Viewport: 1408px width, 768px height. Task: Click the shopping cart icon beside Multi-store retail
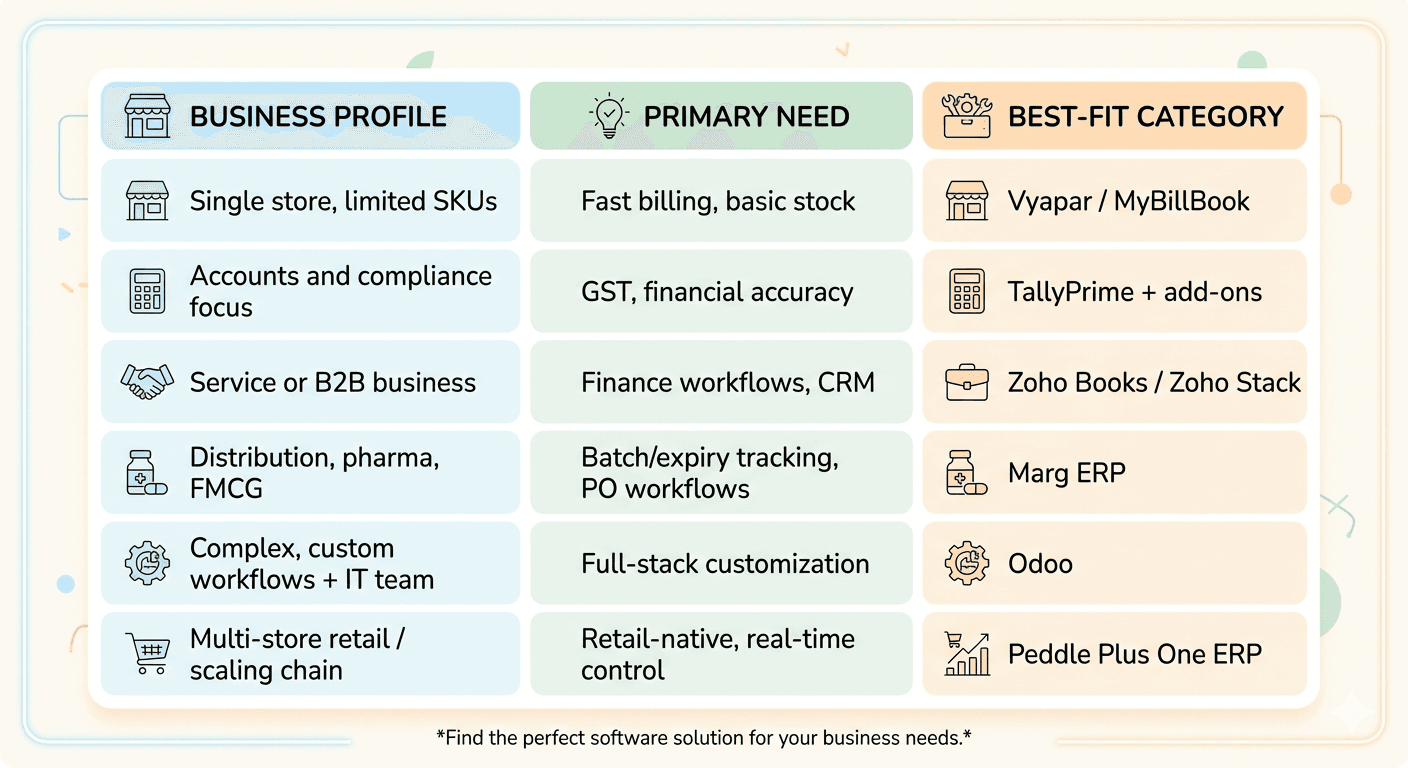click(x=147, y=654)
